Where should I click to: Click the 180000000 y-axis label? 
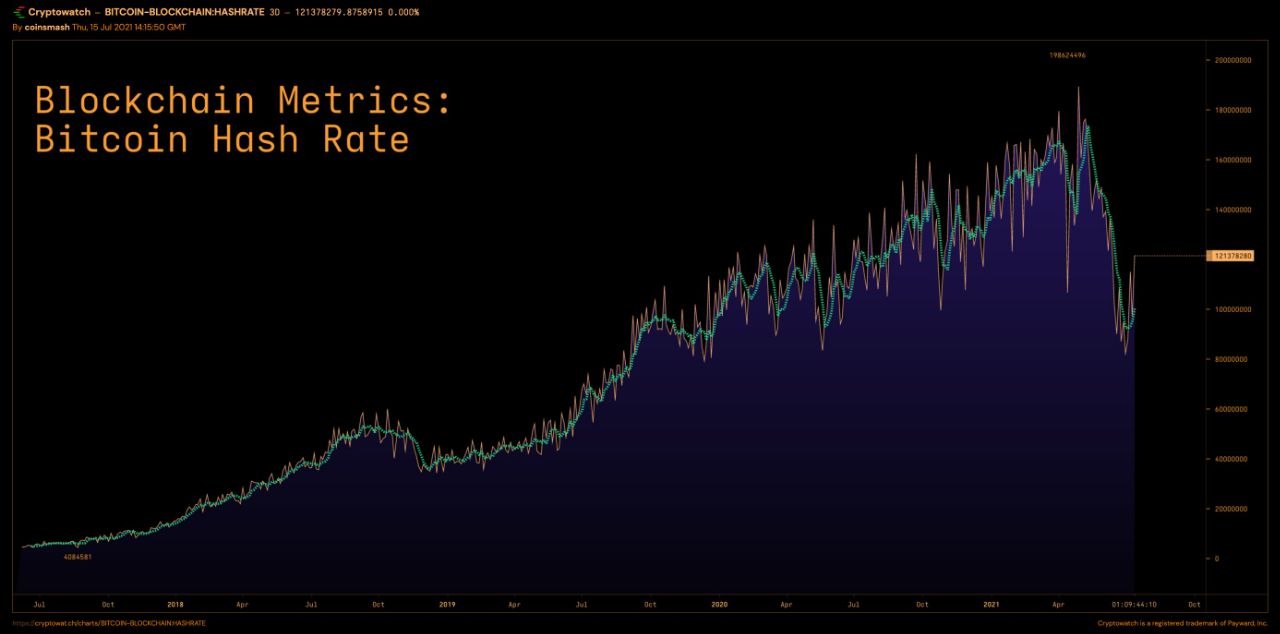tap(1231, 110)
